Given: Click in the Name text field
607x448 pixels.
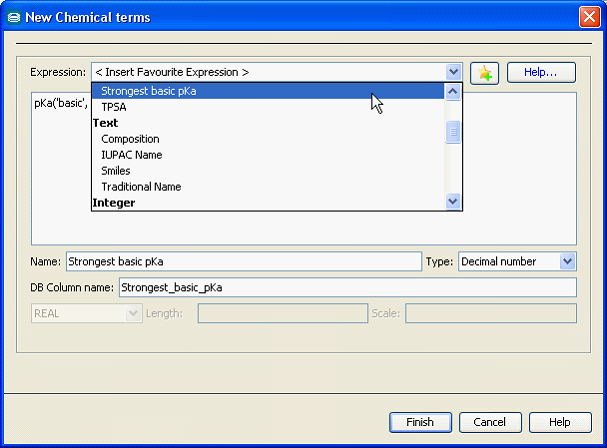Looking at the screenshot, I should (243, 262).
